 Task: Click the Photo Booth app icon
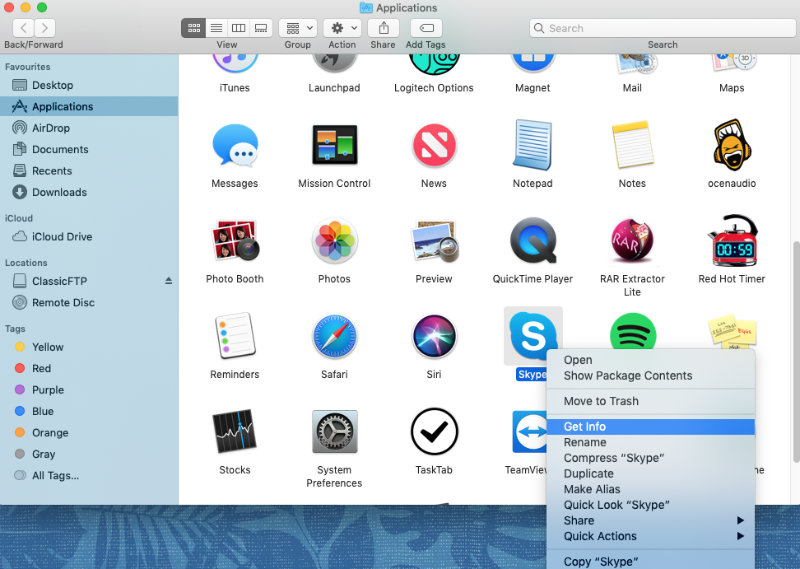(235, 240)
